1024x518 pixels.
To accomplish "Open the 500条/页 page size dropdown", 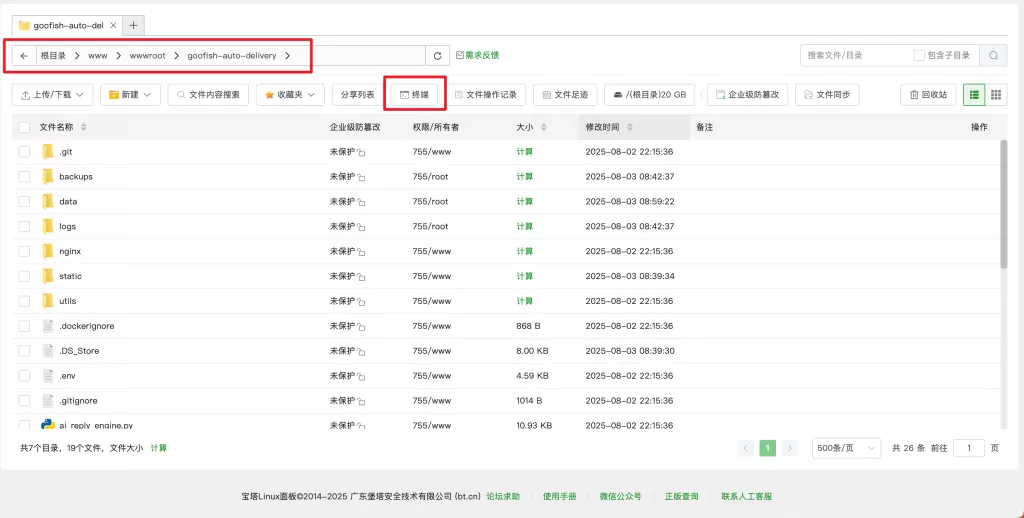I will tap(846, 448).
